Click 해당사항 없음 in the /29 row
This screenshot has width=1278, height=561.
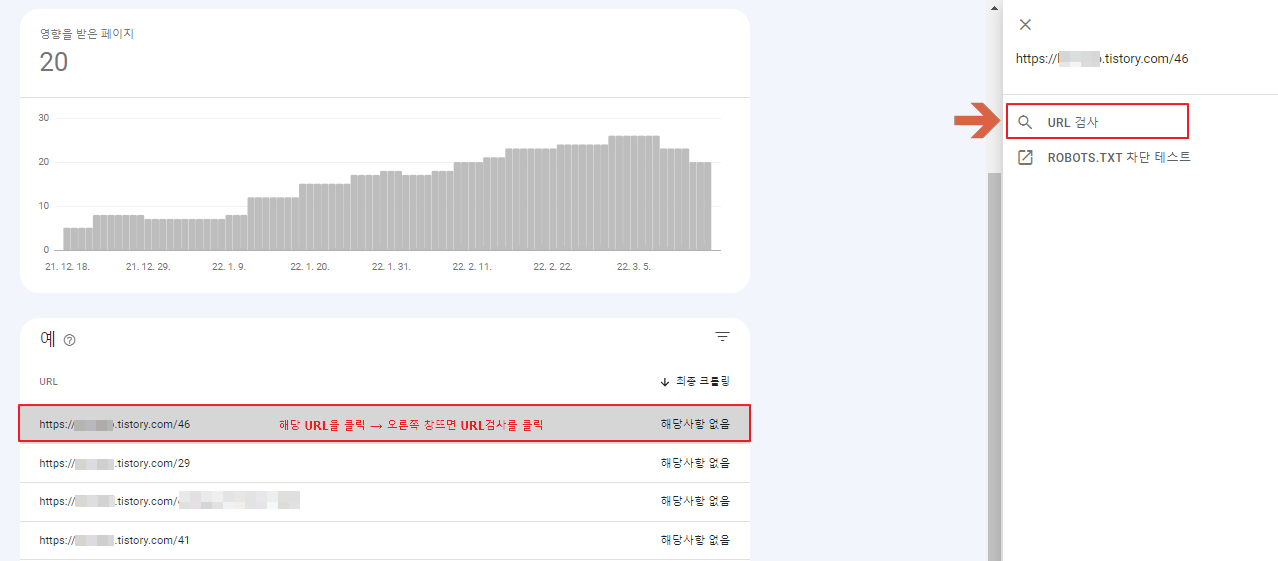pyautogui.click(x=695, y=463)
